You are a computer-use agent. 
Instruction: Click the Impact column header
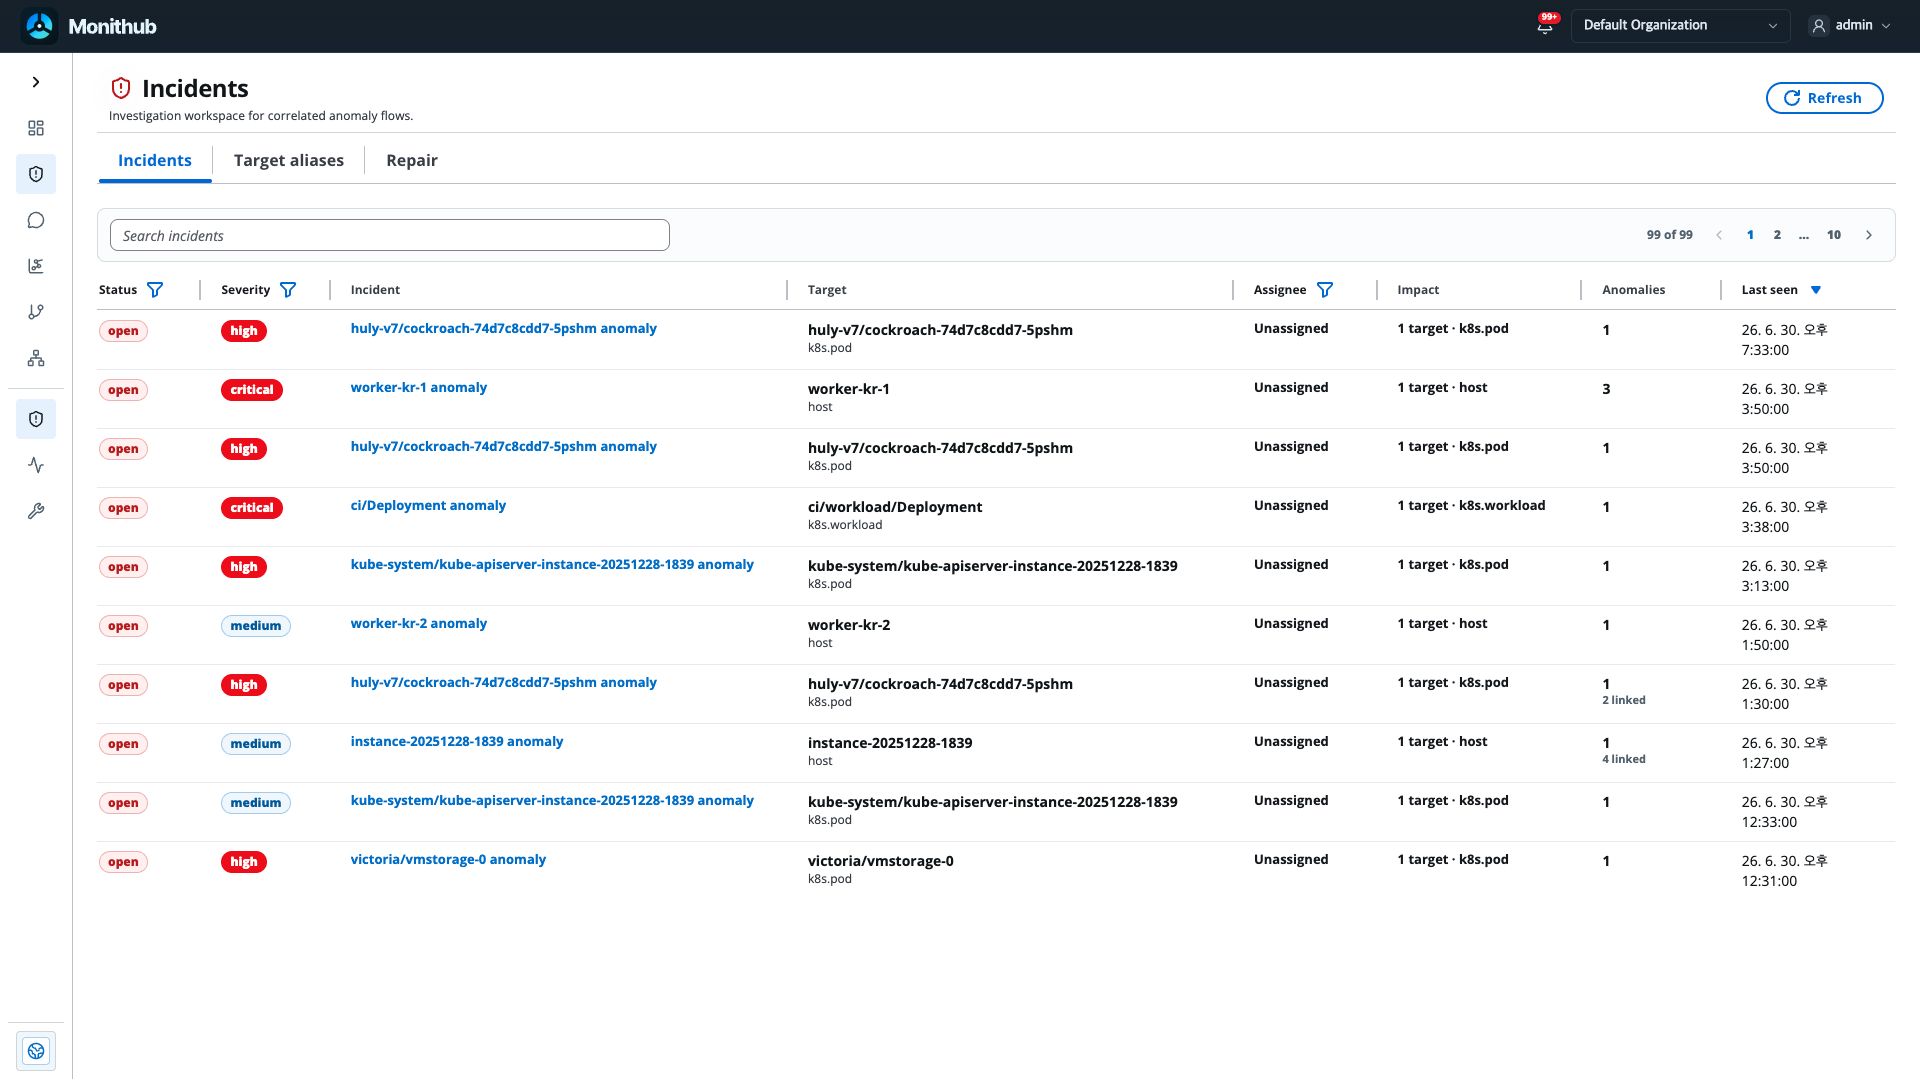[x=1418, y=290]
